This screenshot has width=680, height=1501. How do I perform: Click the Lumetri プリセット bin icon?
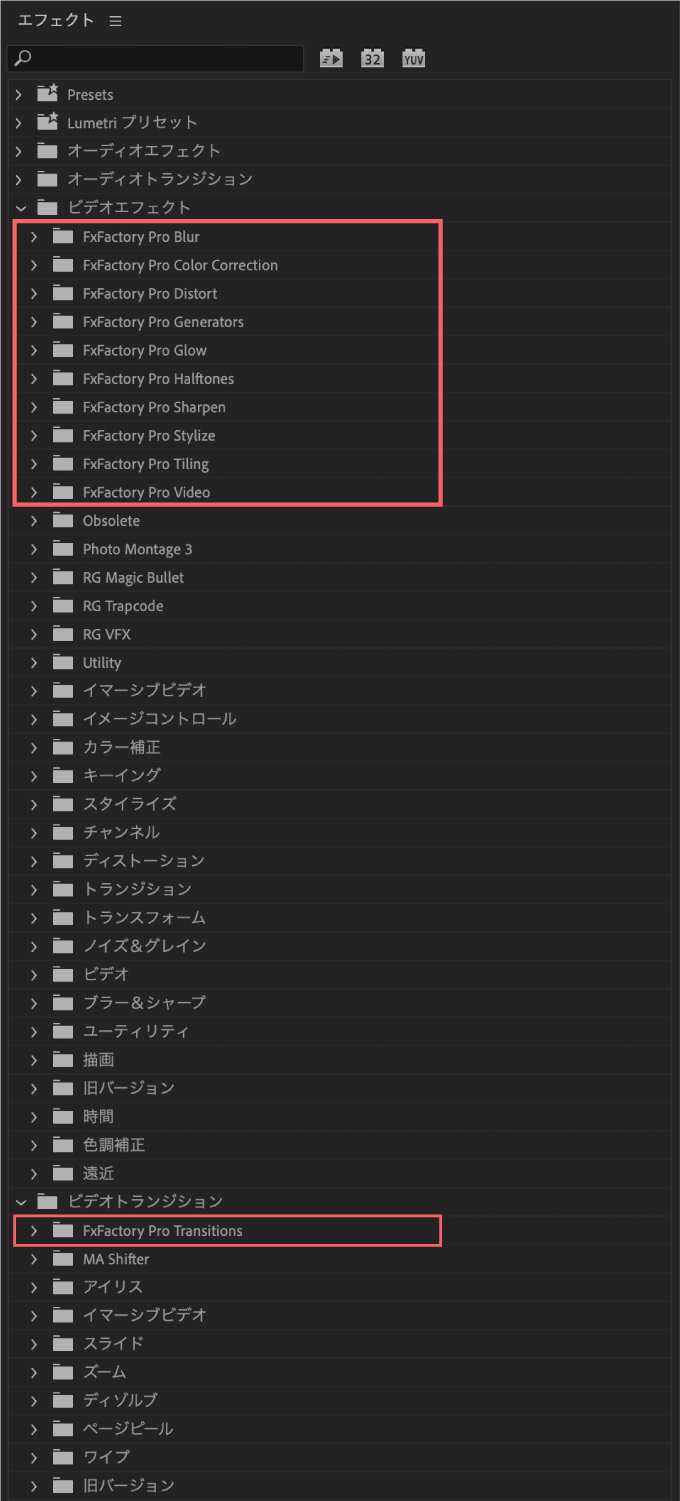(x=47, y=122)
